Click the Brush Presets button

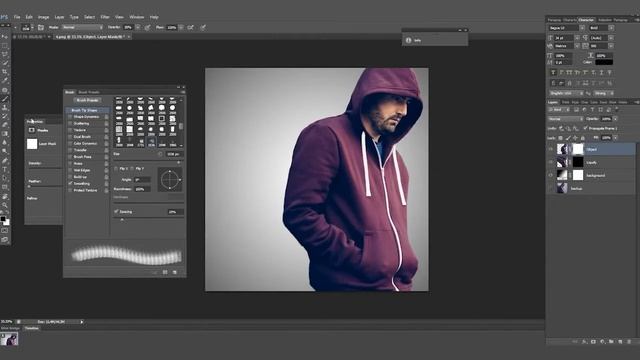[x=87, y=100]
